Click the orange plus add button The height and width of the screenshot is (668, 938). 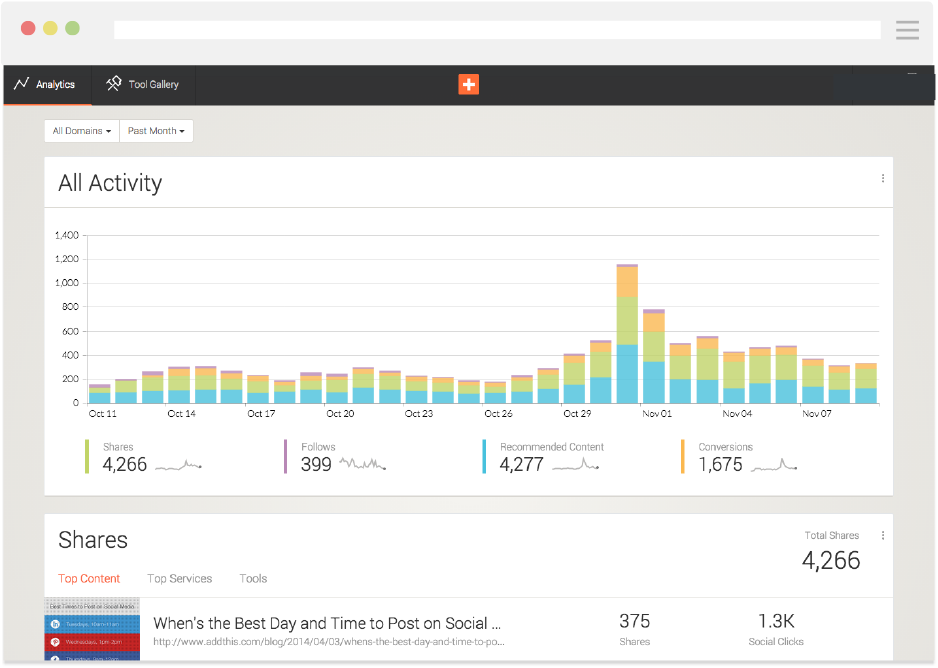[x=468, y=85]
